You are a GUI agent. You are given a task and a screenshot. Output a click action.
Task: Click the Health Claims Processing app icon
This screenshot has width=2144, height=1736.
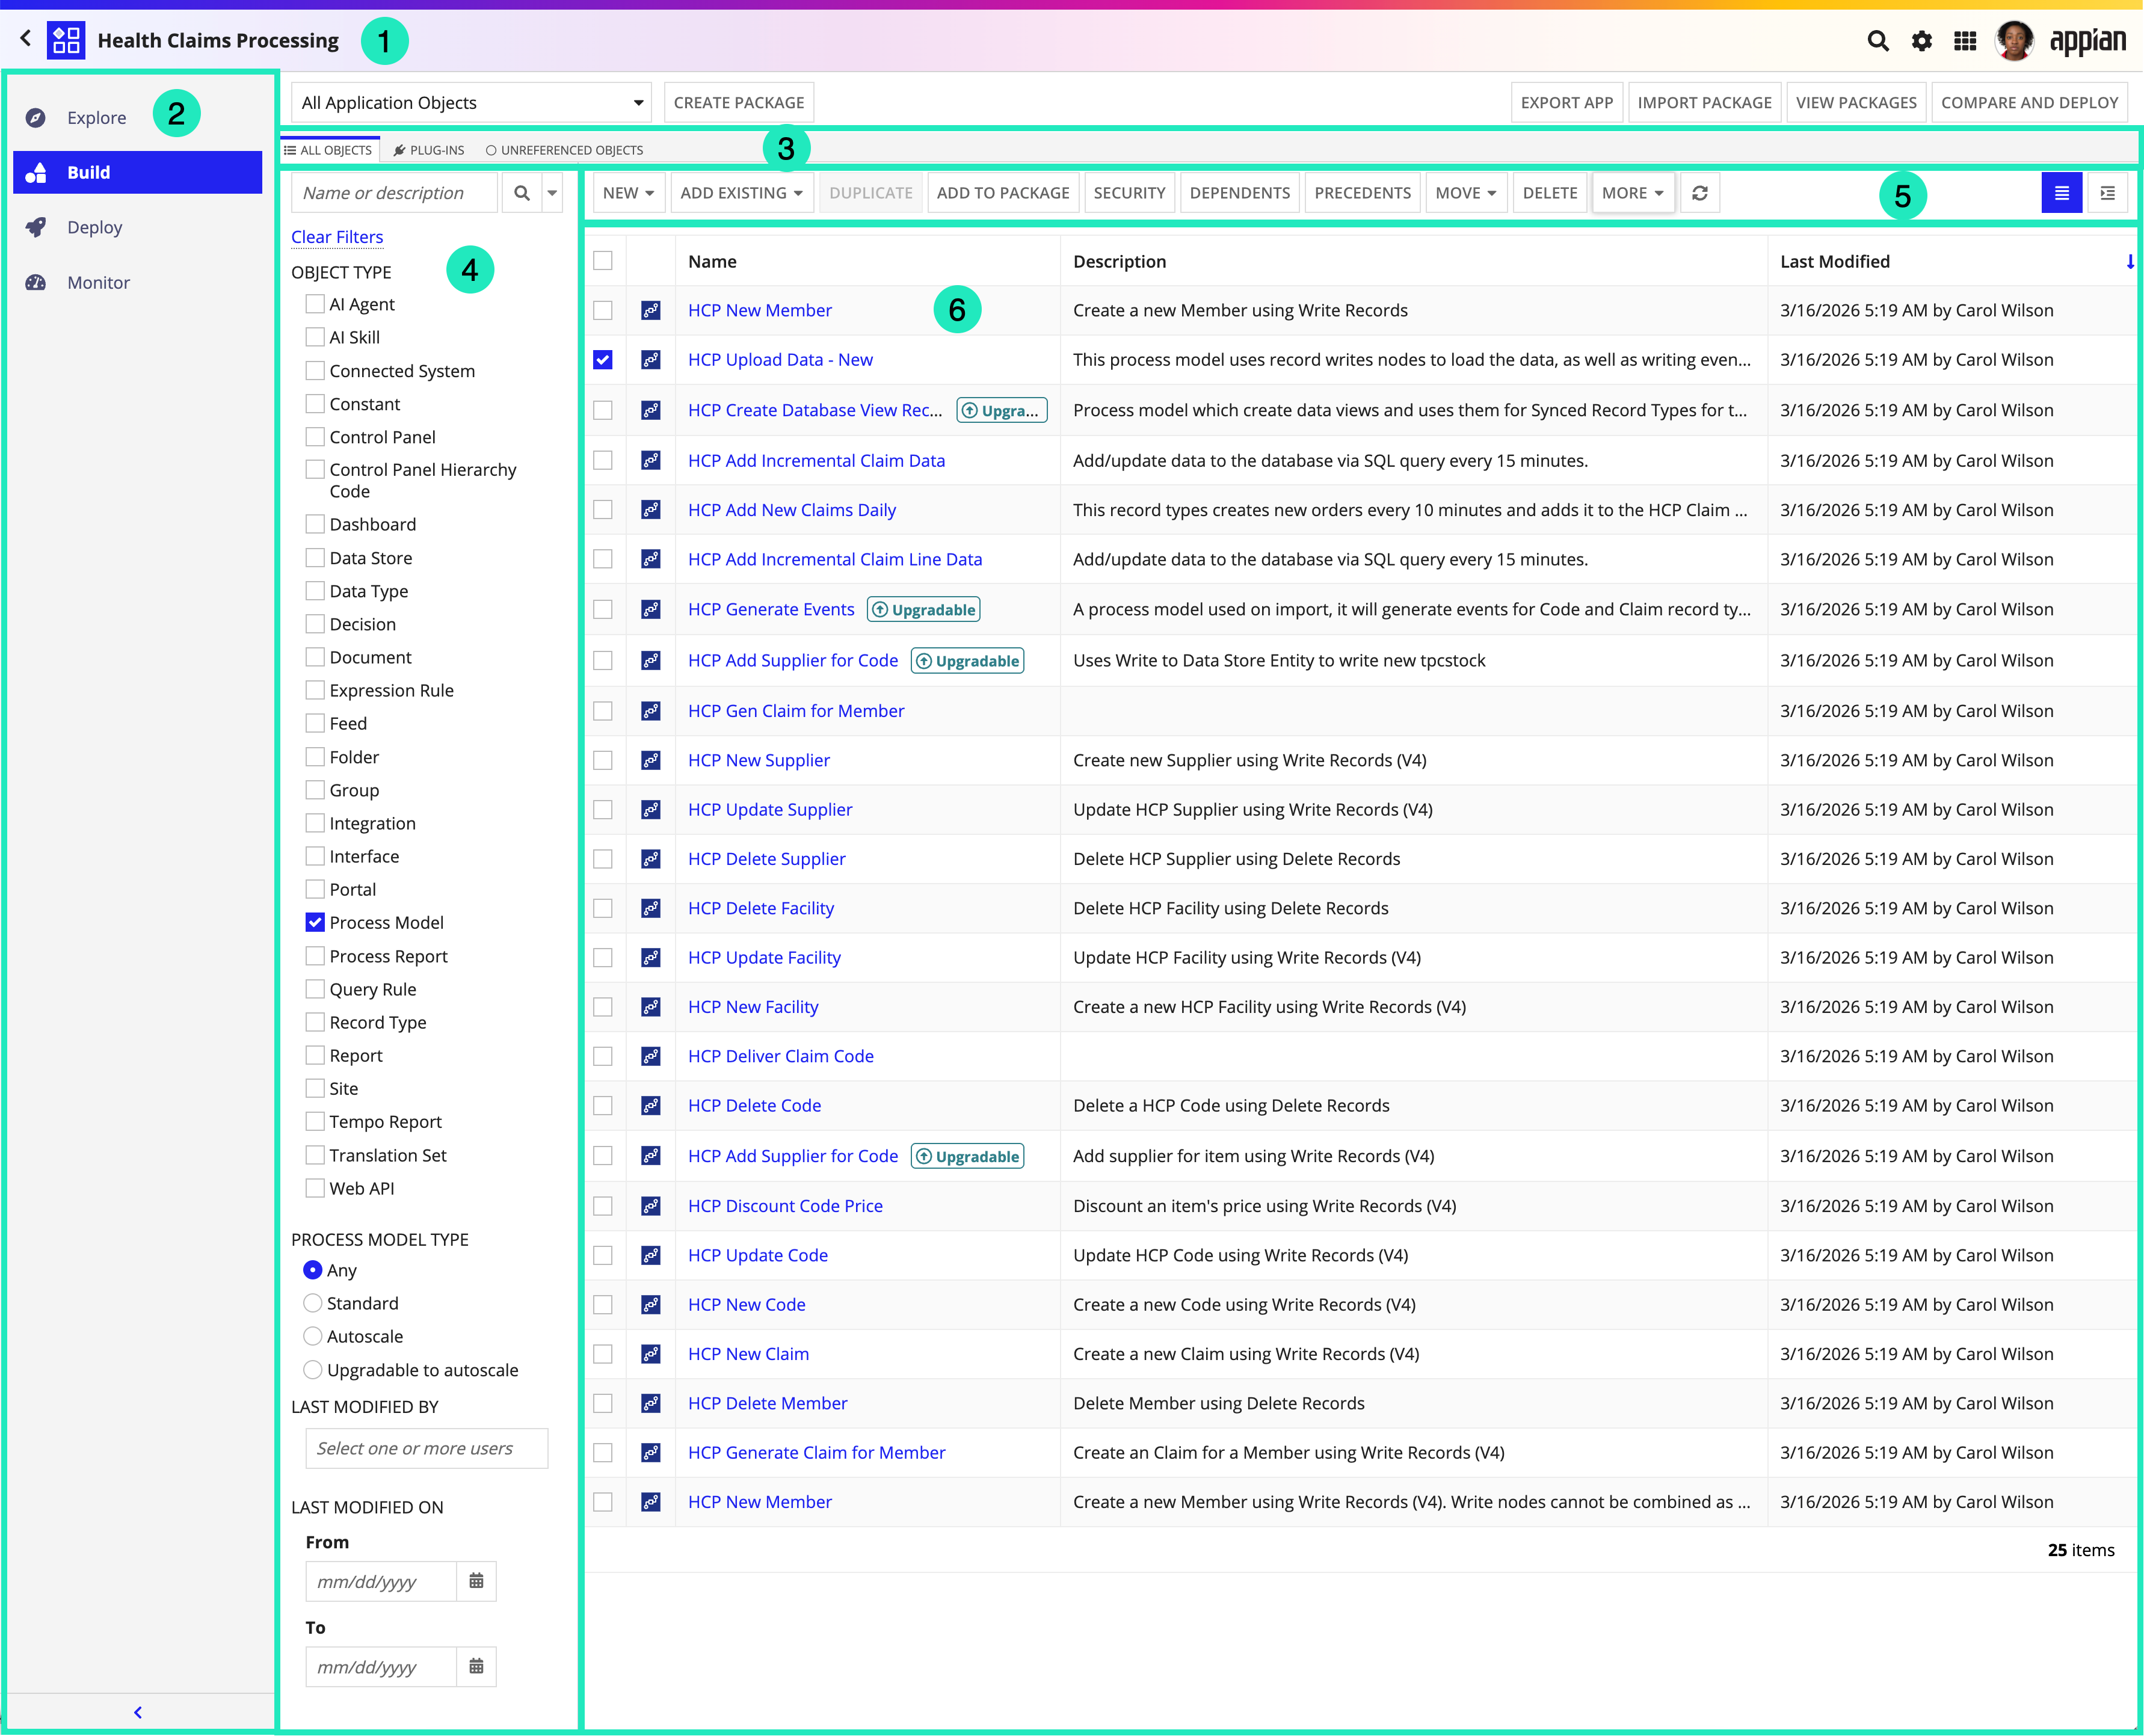click(x=66, y=40)
